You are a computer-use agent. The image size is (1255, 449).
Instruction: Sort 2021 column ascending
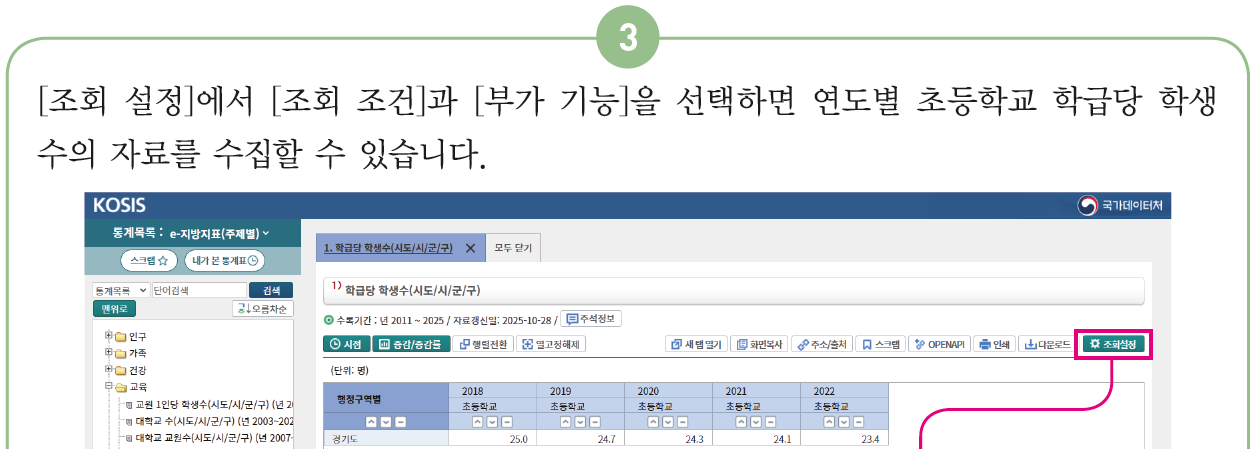coord(742,422)
